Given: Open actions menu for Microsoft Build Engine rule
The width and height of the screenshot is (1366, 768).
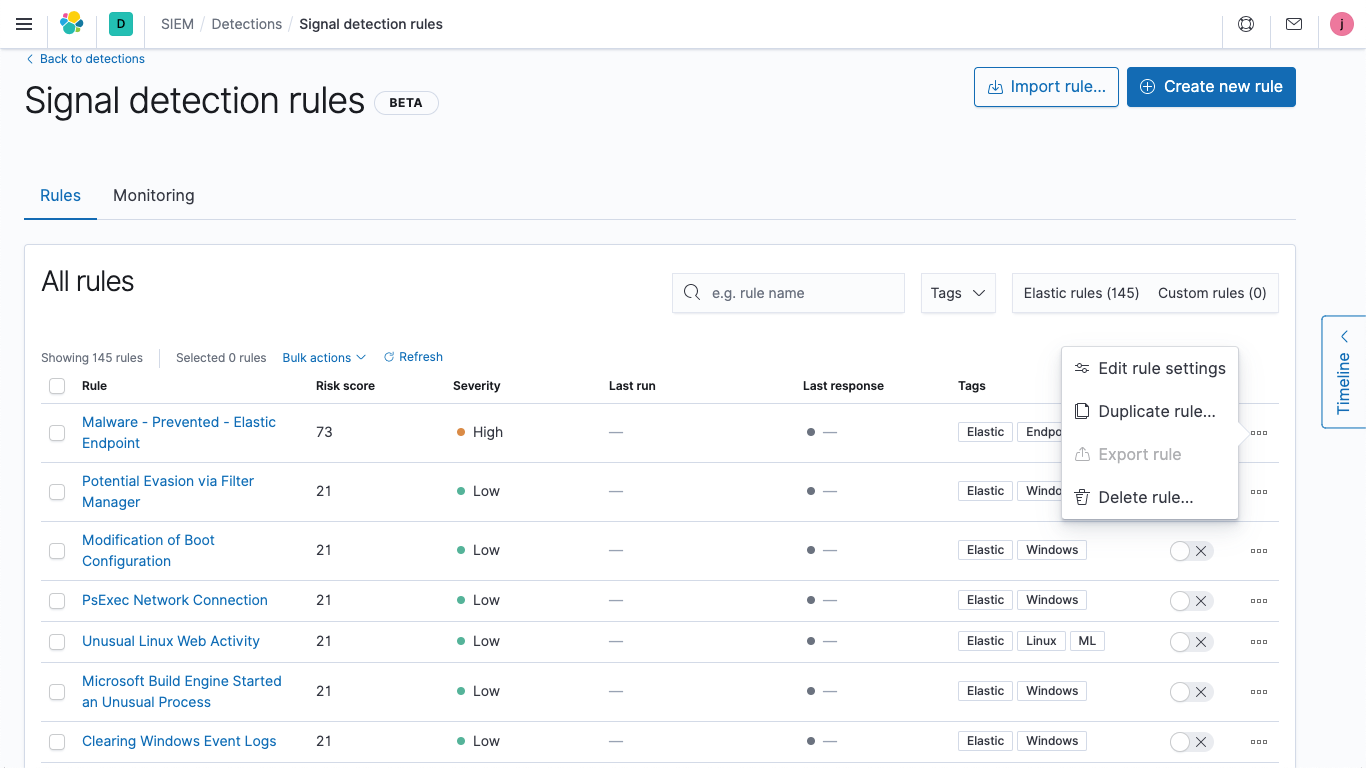Looking at the screenshot, I should click(1259, 692).
